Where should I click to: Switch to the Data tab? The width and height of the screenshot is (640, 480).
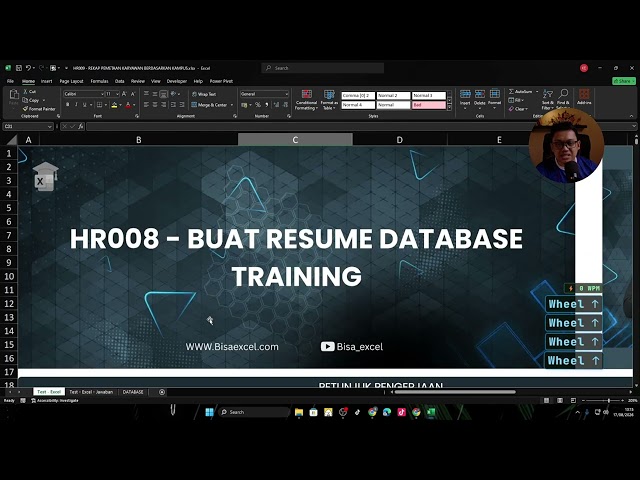point(120,81)
